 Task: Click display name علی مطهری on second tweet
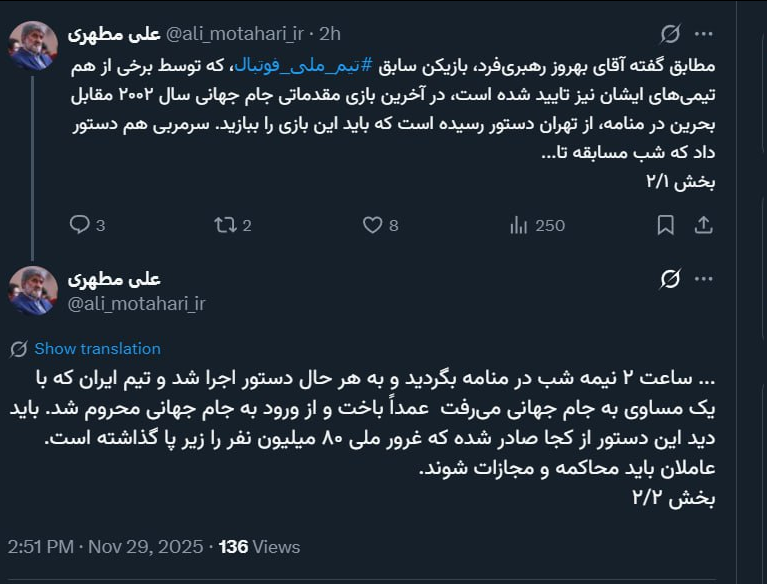coord(114,279)
